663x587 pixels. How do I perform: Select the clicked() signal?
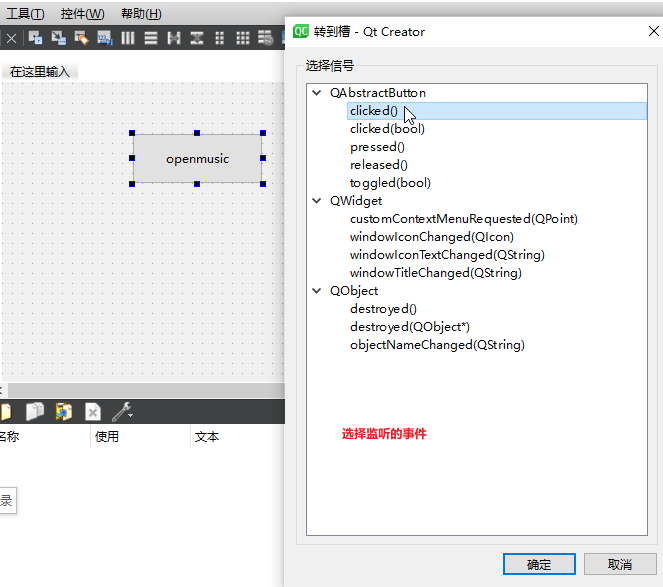(497, 111)
